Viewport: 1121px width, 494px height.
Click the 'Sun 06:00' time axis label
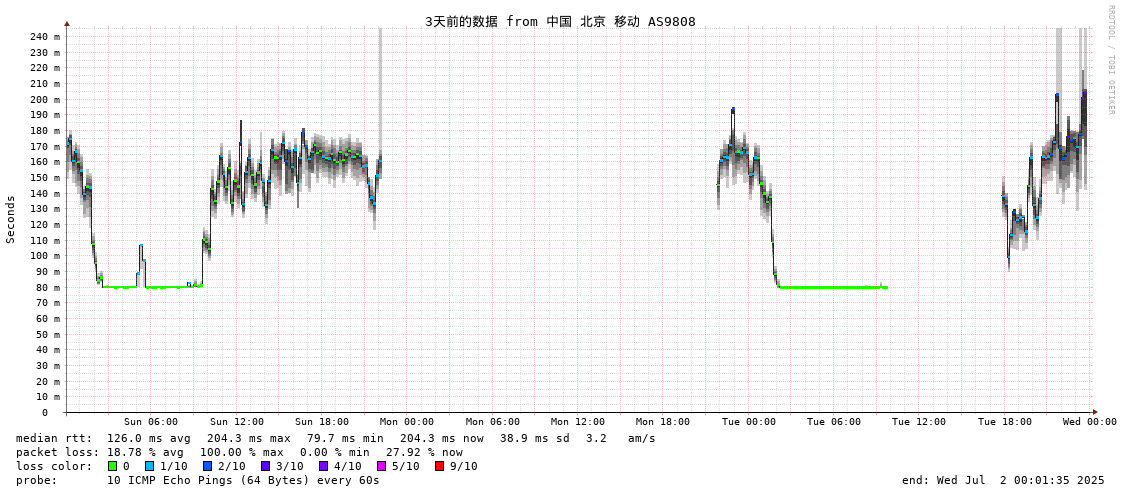click(x=151, y=422)
